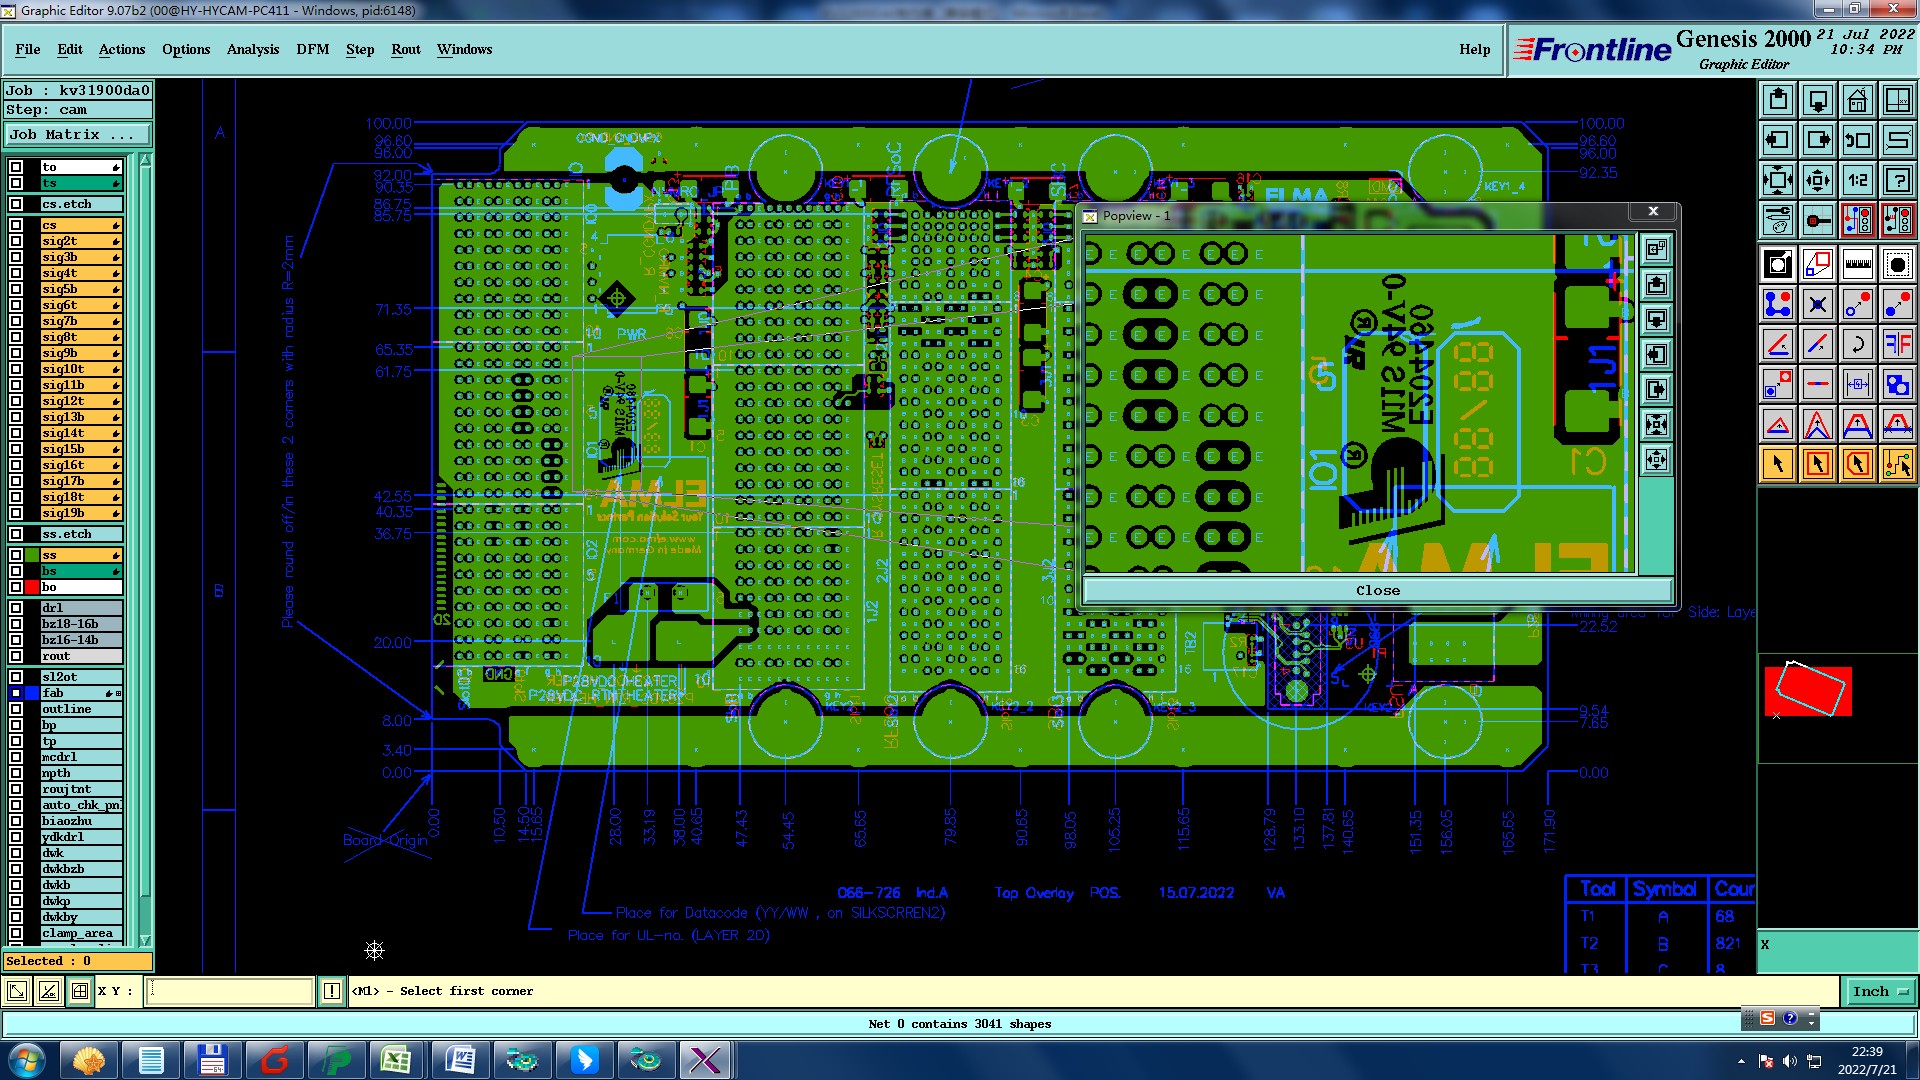The width and height of the screenshot is (1920, 1080).
Task: Click the zoom out arrows icon
Action: (x=1778, y=180)
